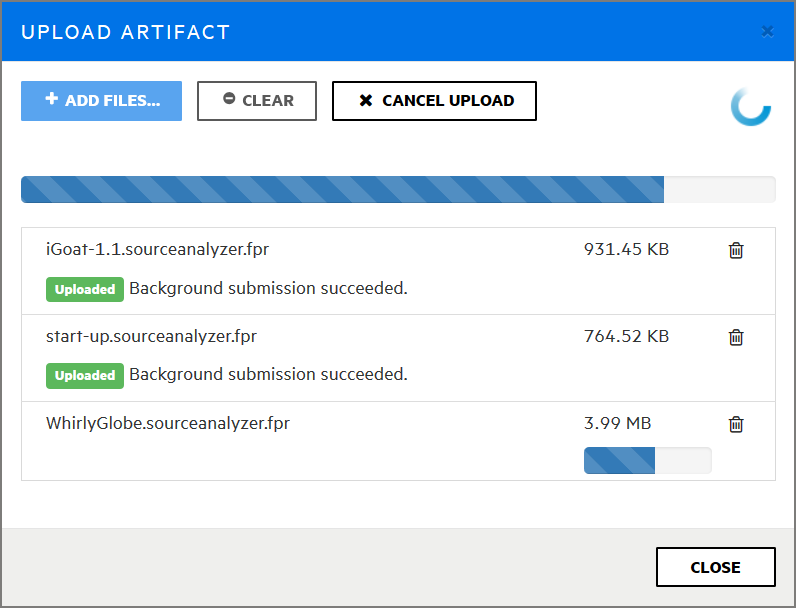Select the iGoat-1.1.sourceanalyzer.fpr file name

pos(157,249)
